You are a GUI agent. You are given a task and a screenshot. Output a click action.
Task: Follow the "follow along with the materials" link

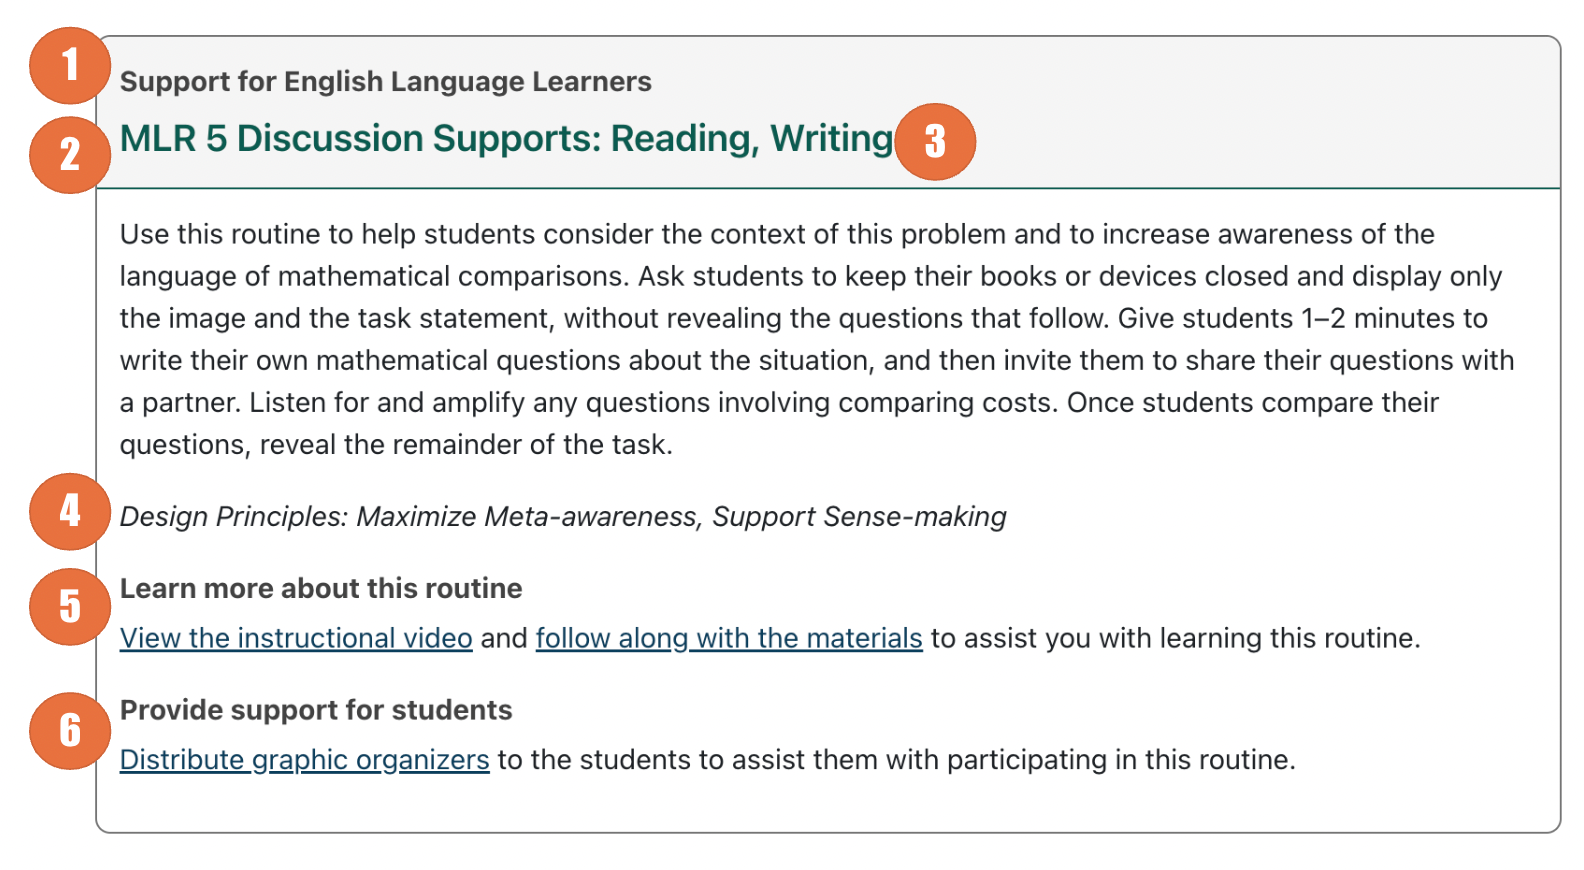728,638
